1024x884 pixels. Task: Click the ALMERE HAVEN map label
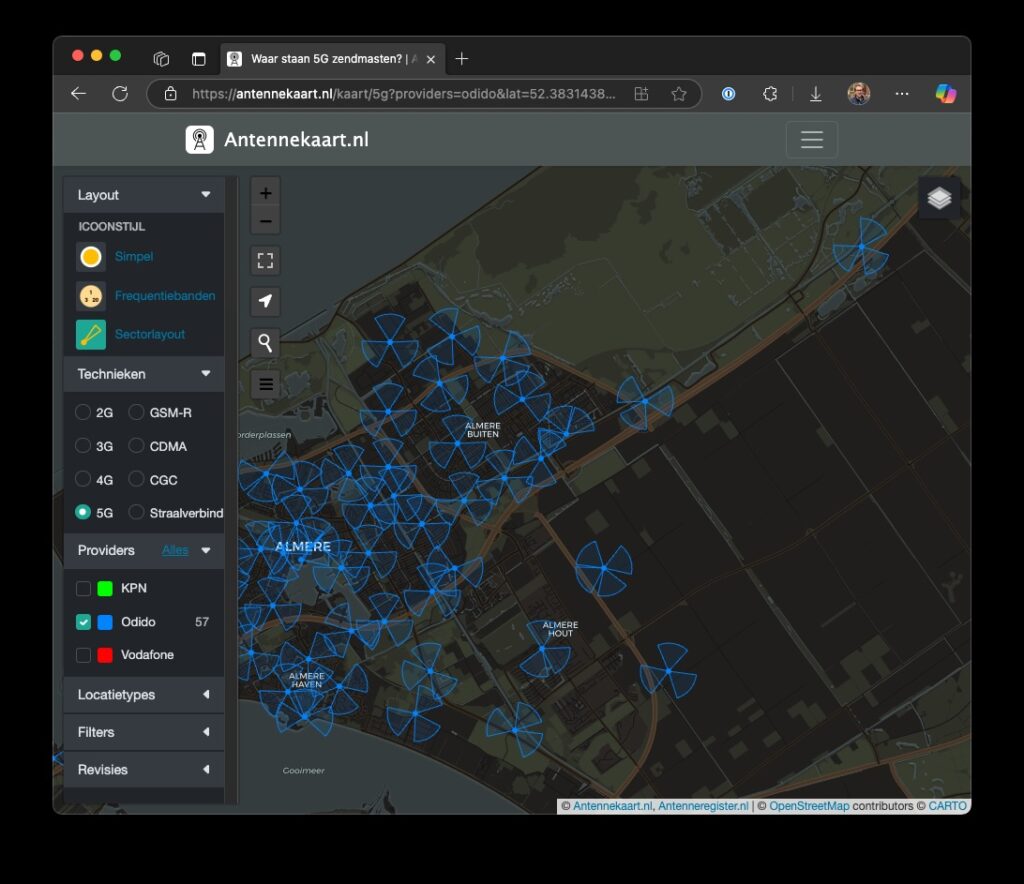pyautogui.click(x=306, y=680)
